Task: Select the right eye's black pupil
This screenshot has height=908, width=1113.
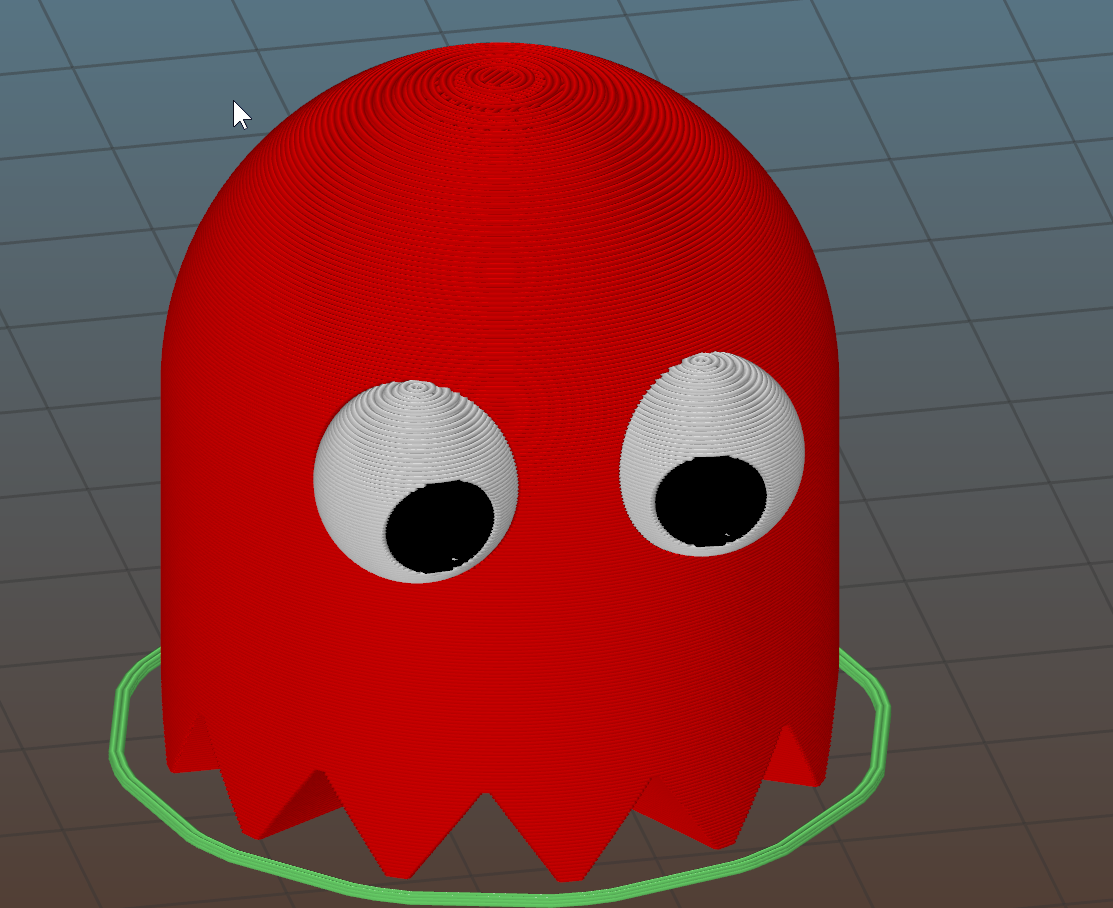Action: coord(711,501)
